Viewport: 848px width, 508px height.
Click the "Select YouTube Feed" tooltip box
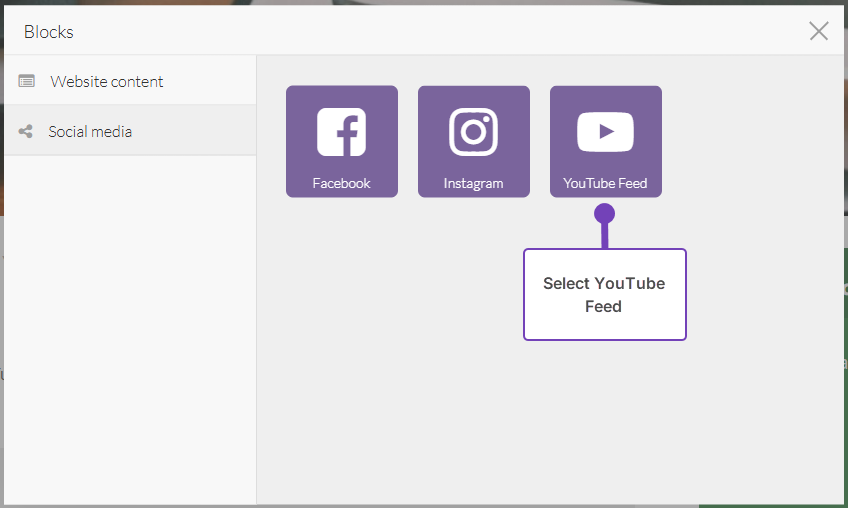(x=604, y=294)
